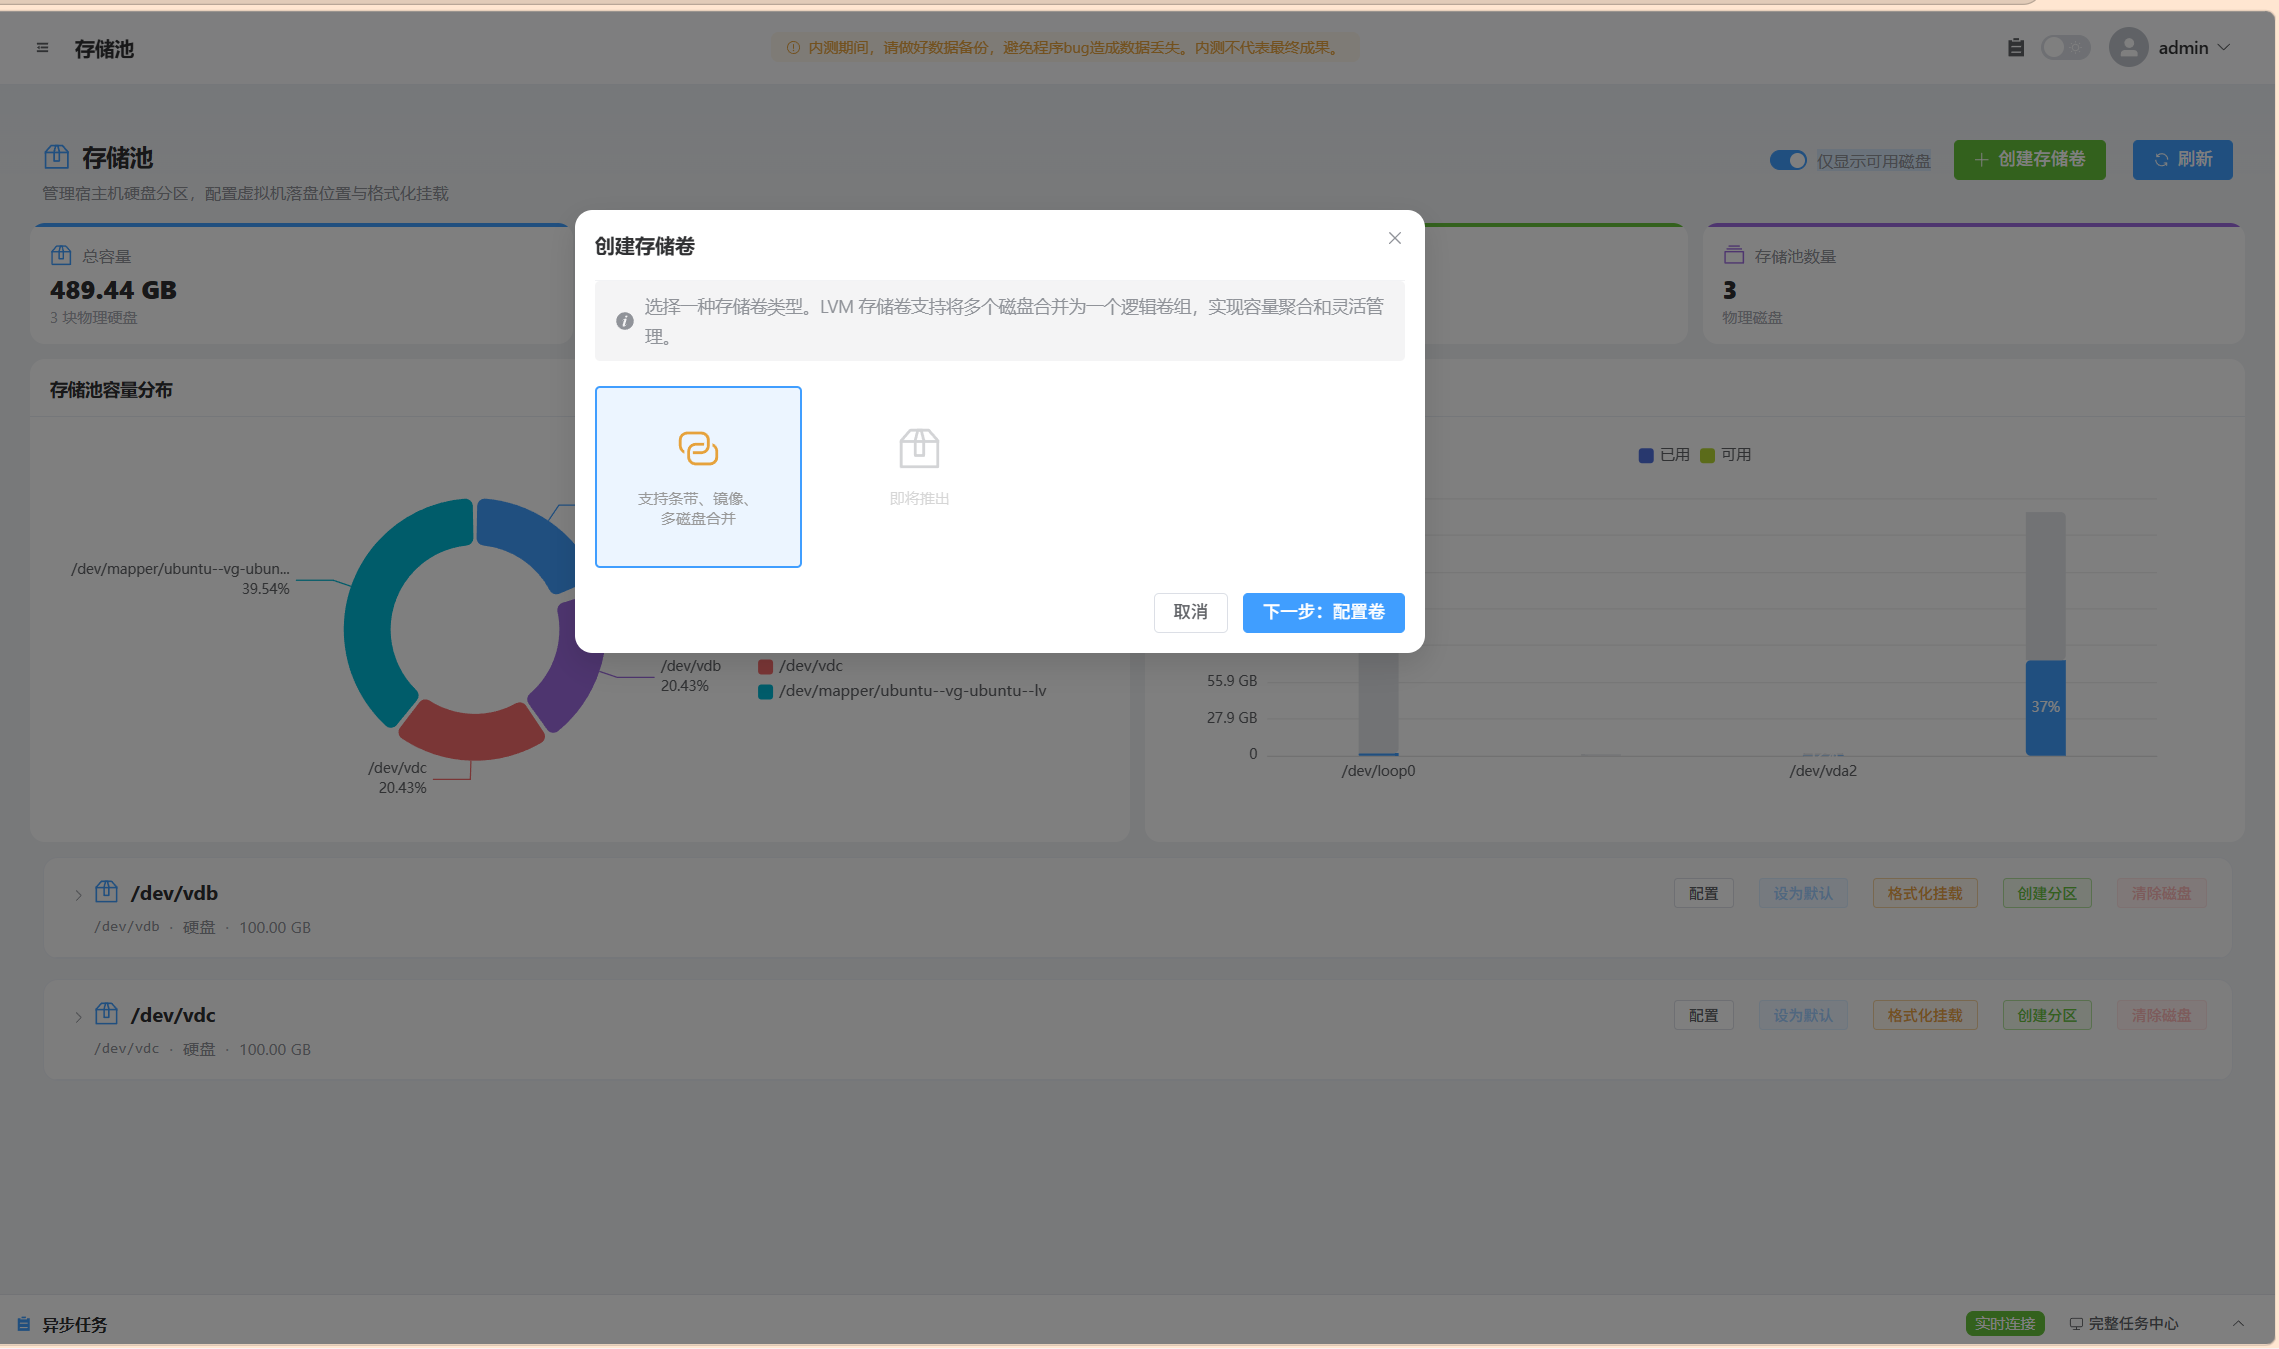Screen dimensions: 2279x1349
Task: Toggle the theme switch in top header
Action: coord(2066,47)
